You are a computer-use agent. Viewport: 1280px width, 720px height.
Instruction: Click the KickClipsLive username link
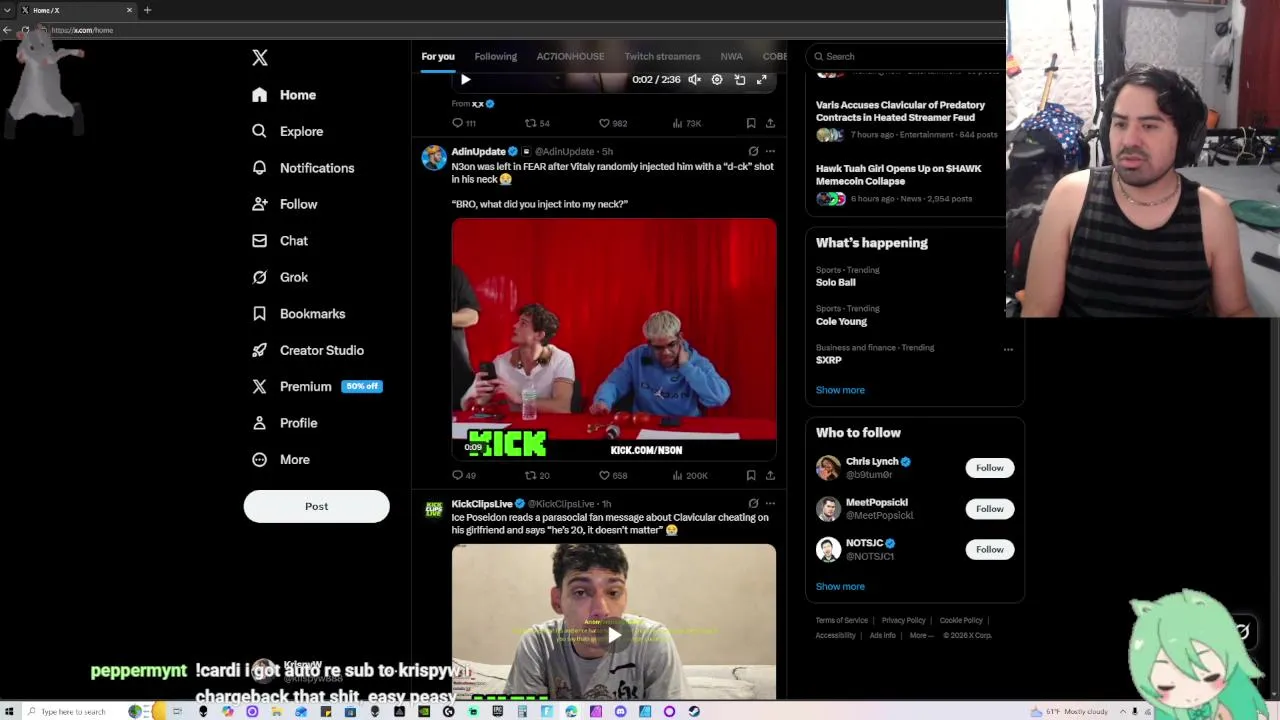pyautogui.click(x=481, y=503)
